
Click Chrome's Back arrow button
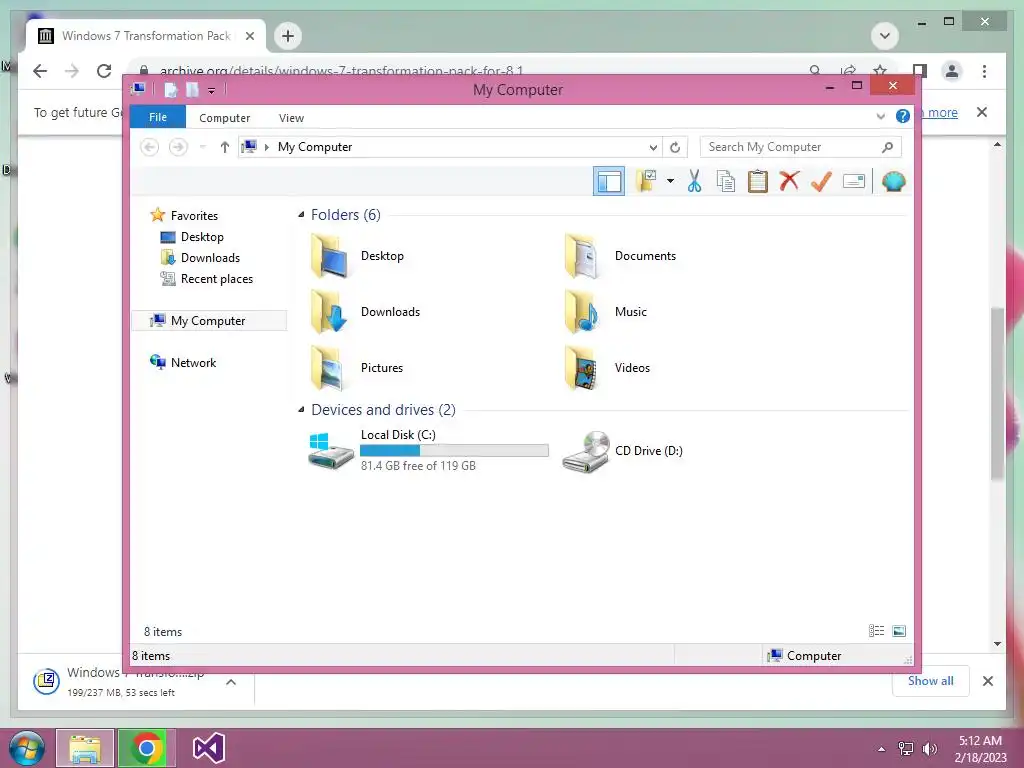[x=40, y=71]
